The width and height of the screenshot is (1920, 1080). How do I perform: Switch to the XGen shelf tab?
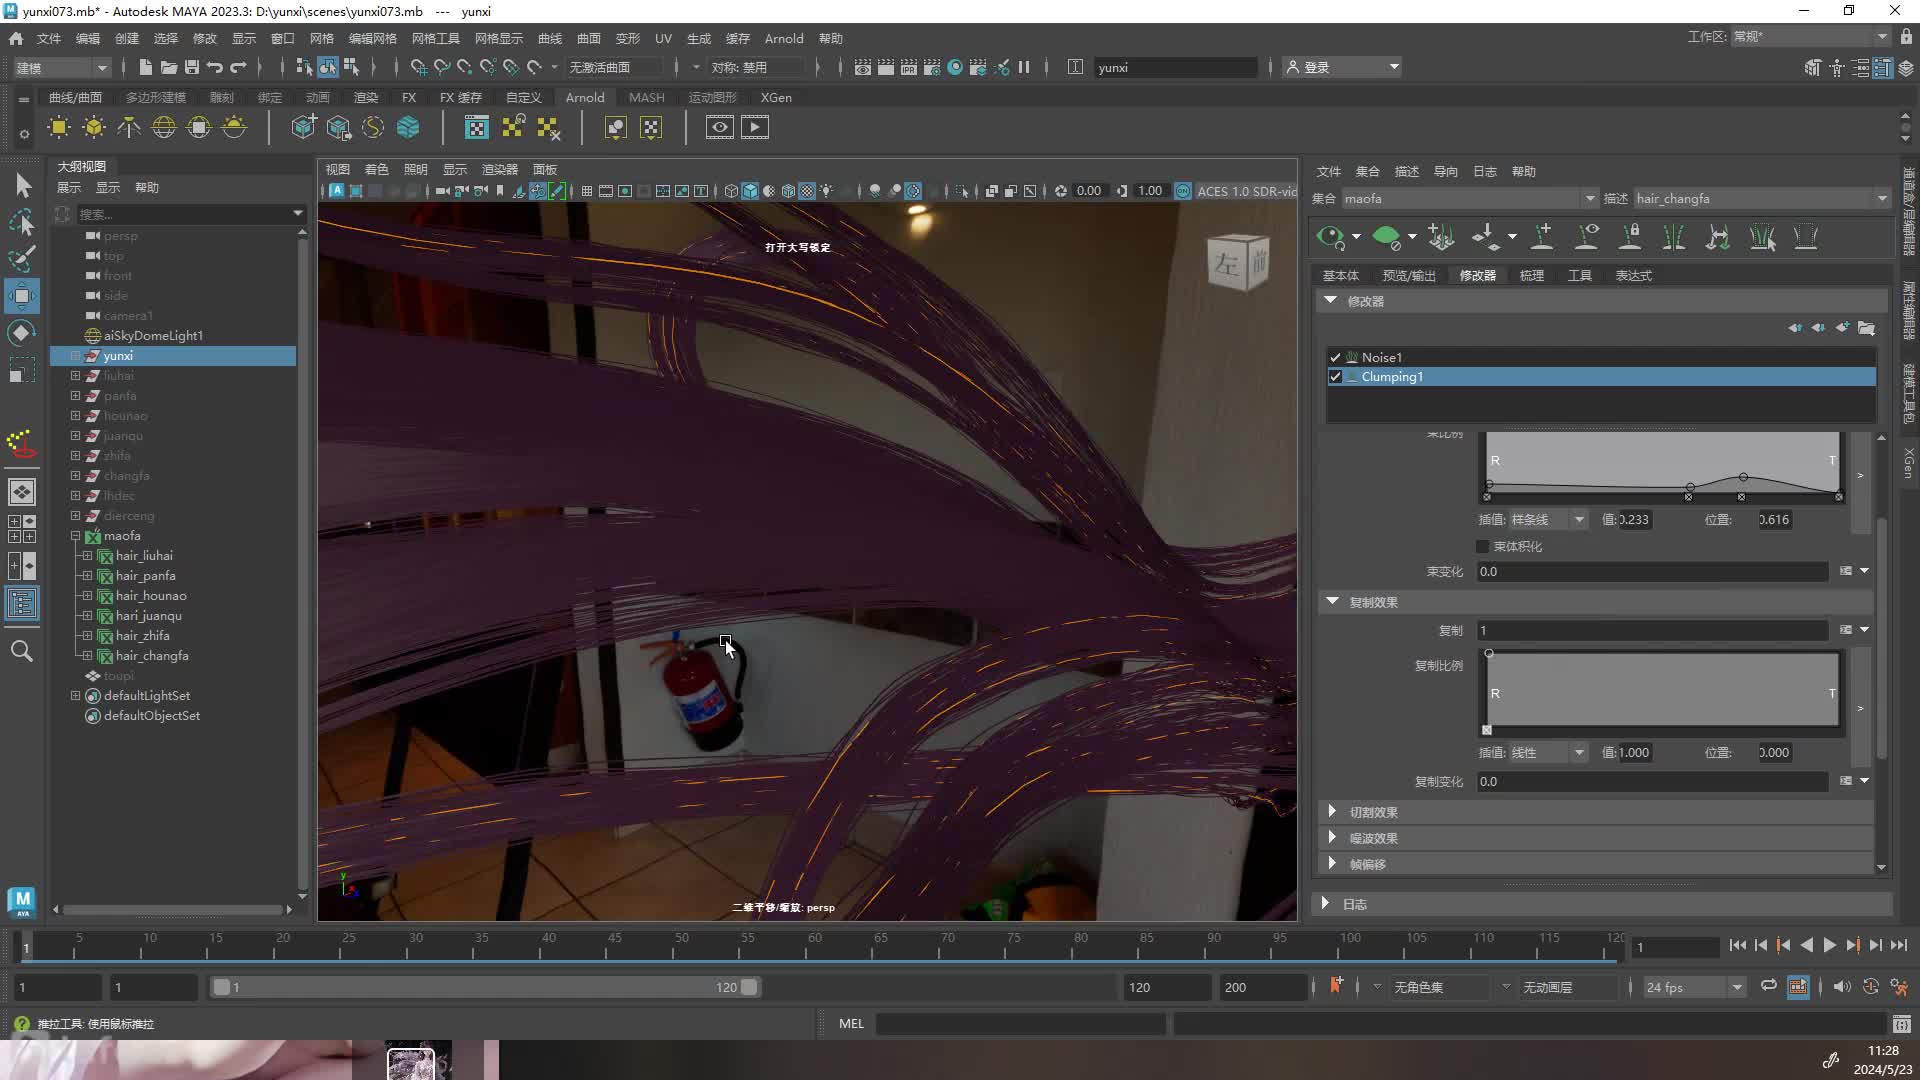tap(776, 97)
